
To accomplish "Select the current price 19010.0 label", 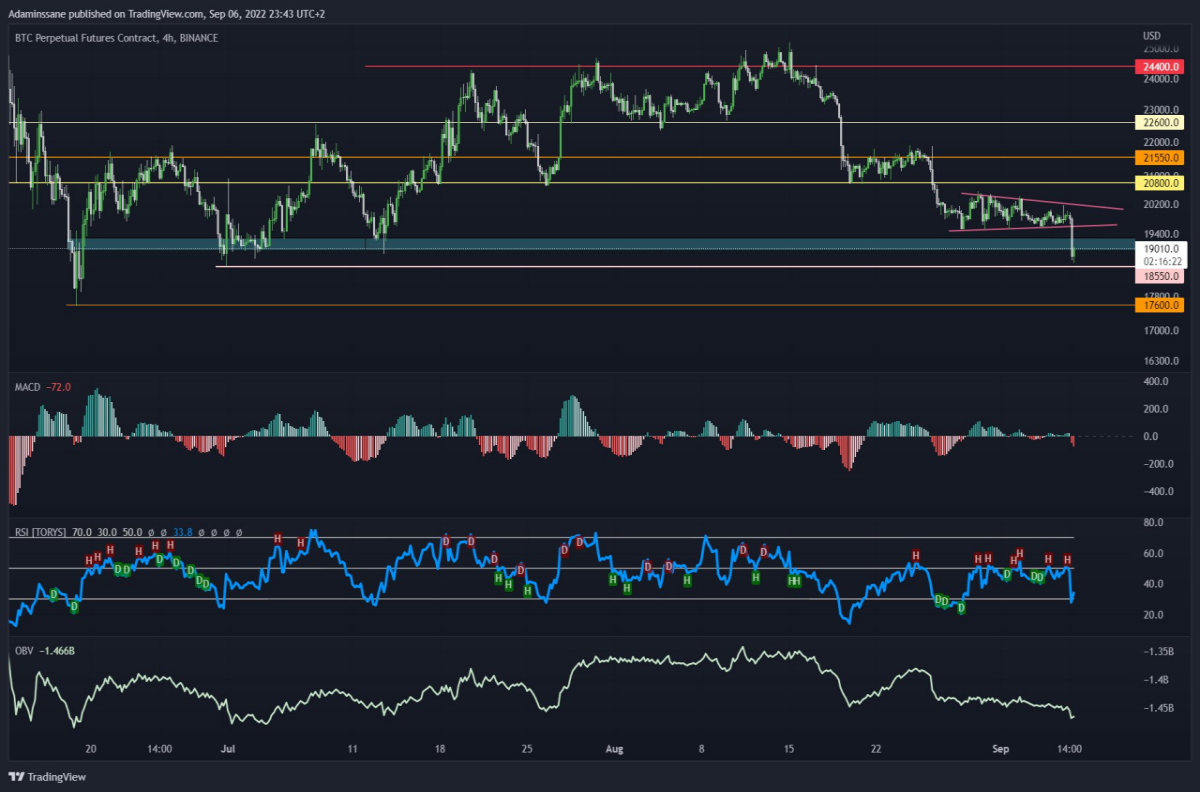I will click(x=1160, y=248).
